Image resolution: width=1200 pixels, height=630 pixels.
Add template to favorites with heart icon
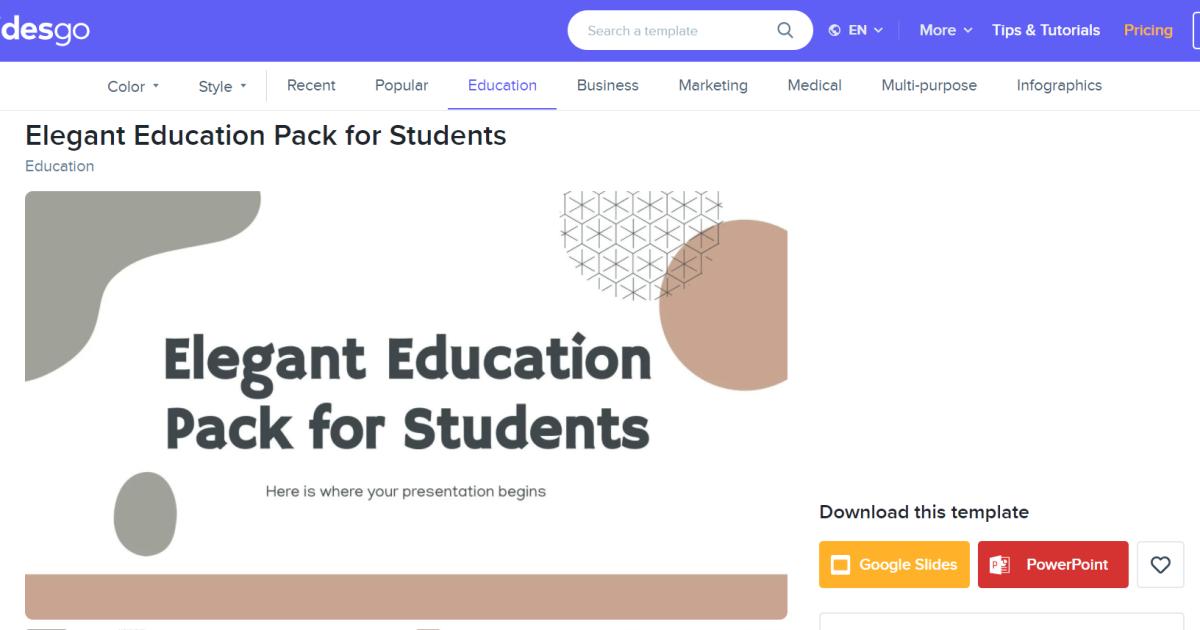click(1160, 565)
